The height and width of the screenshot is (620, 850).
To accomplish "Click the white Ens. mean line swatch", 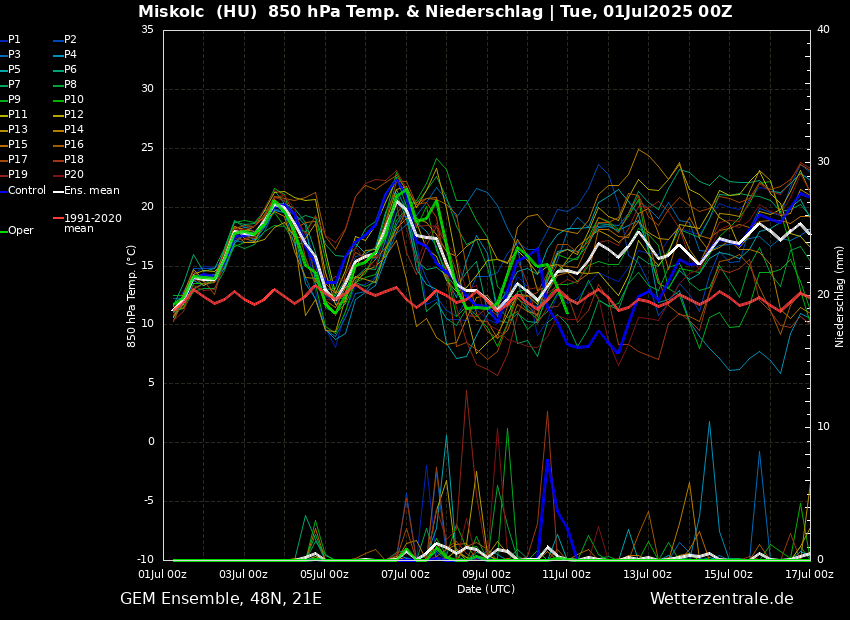I will click(58, 191).
